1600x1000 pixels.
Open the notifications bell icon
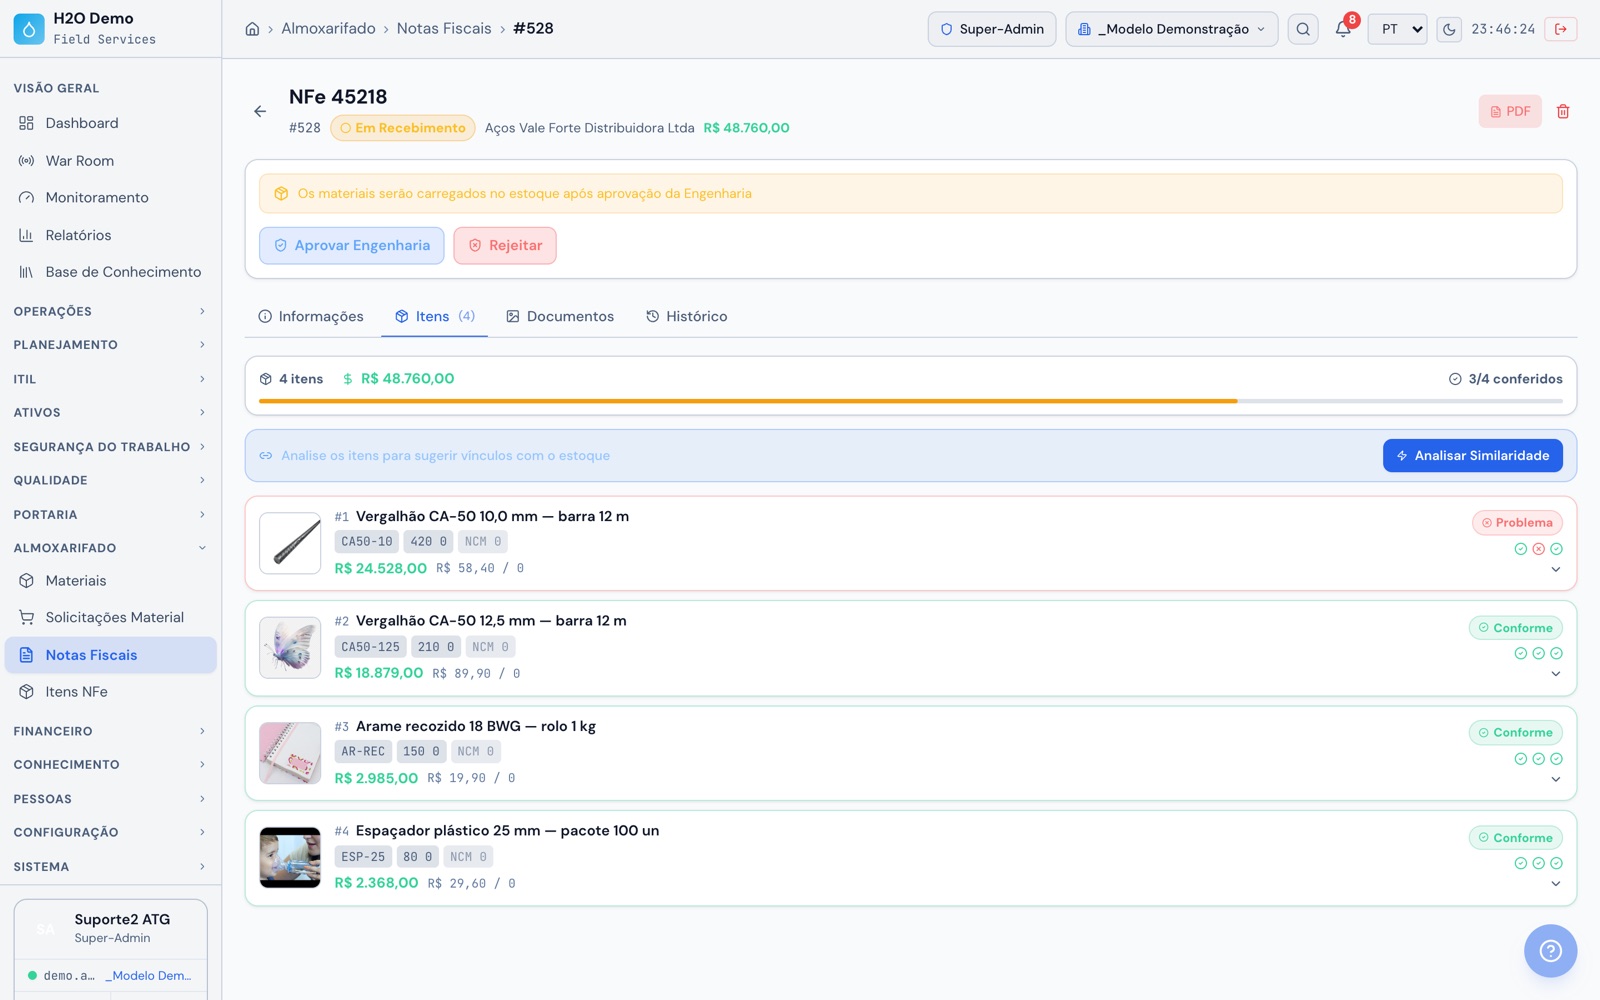tap(1343, 29)
